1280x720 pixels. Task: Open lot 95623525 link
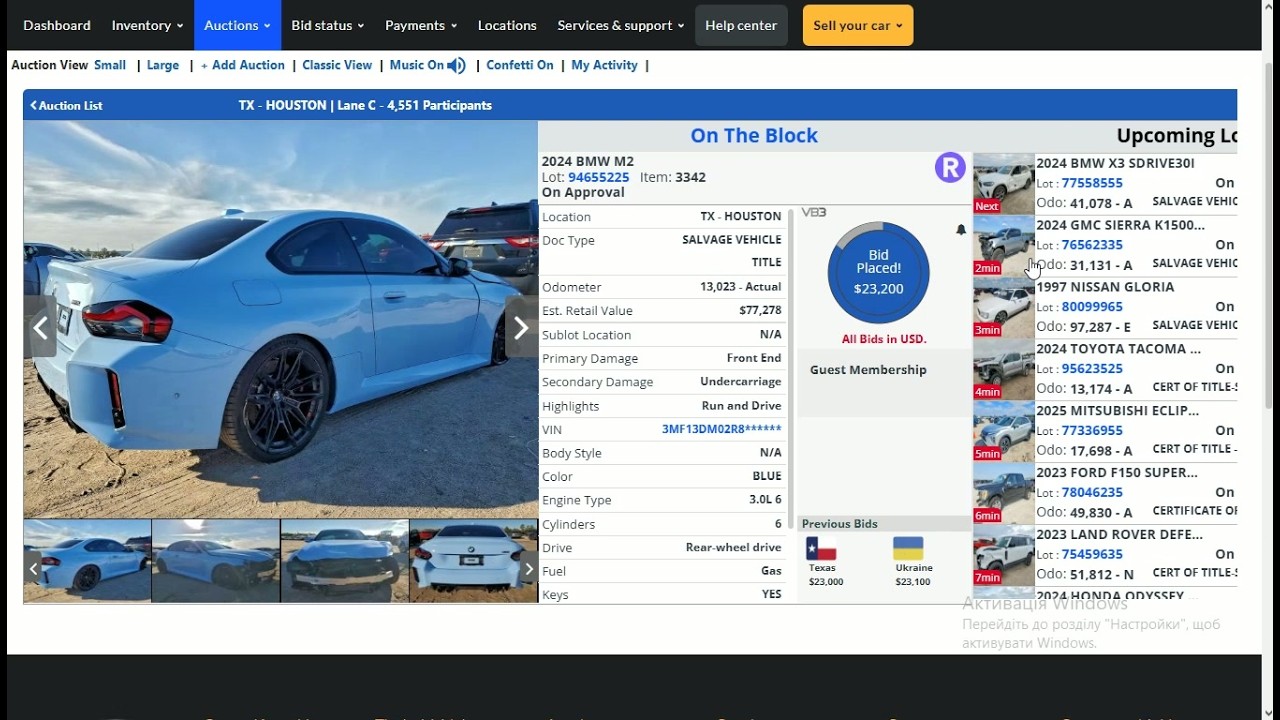click(x=1092, y=369)
